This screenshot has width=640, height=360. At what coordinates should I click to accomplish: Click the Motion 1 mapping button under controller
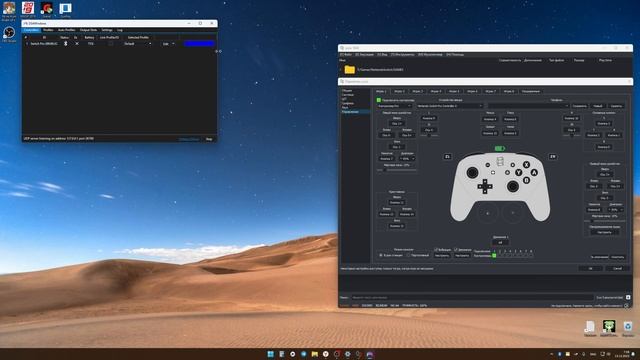point(500,242)
